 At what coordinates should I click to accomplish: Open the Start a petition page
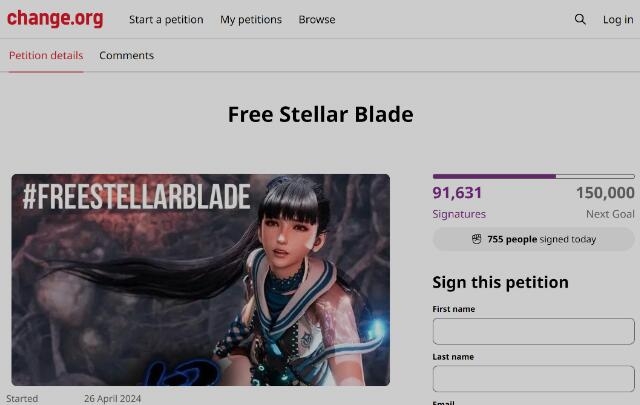(x=166, y=20)
